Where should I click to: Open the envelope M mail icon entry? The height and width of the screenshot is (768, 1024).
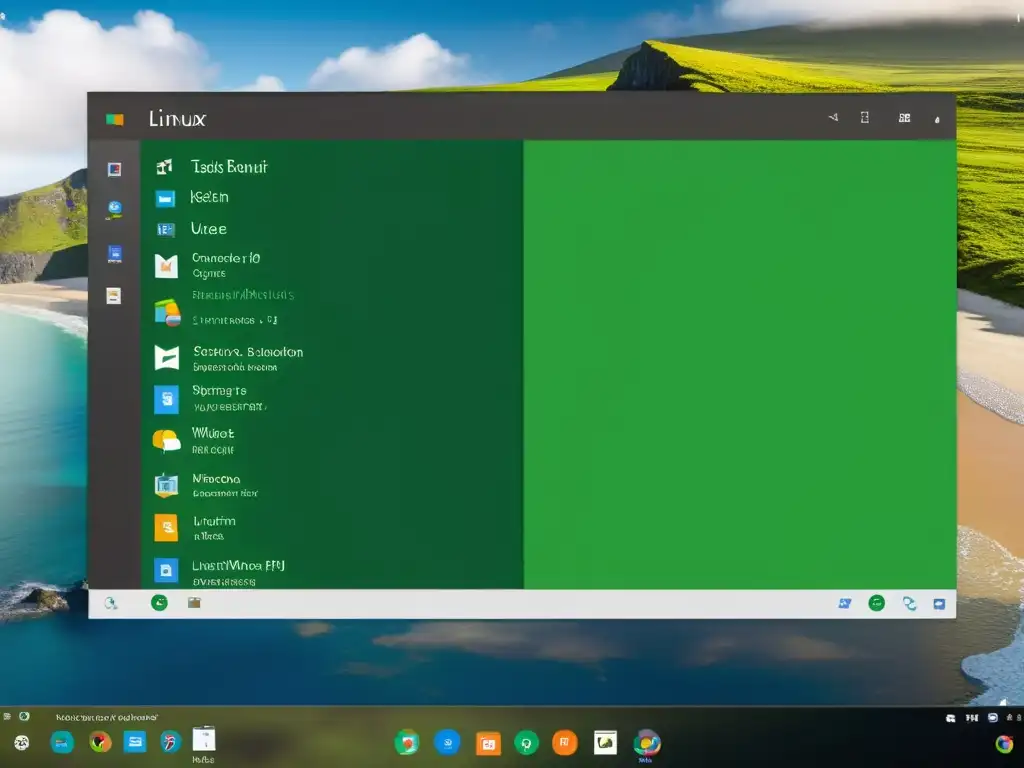(x=166, y=266)
